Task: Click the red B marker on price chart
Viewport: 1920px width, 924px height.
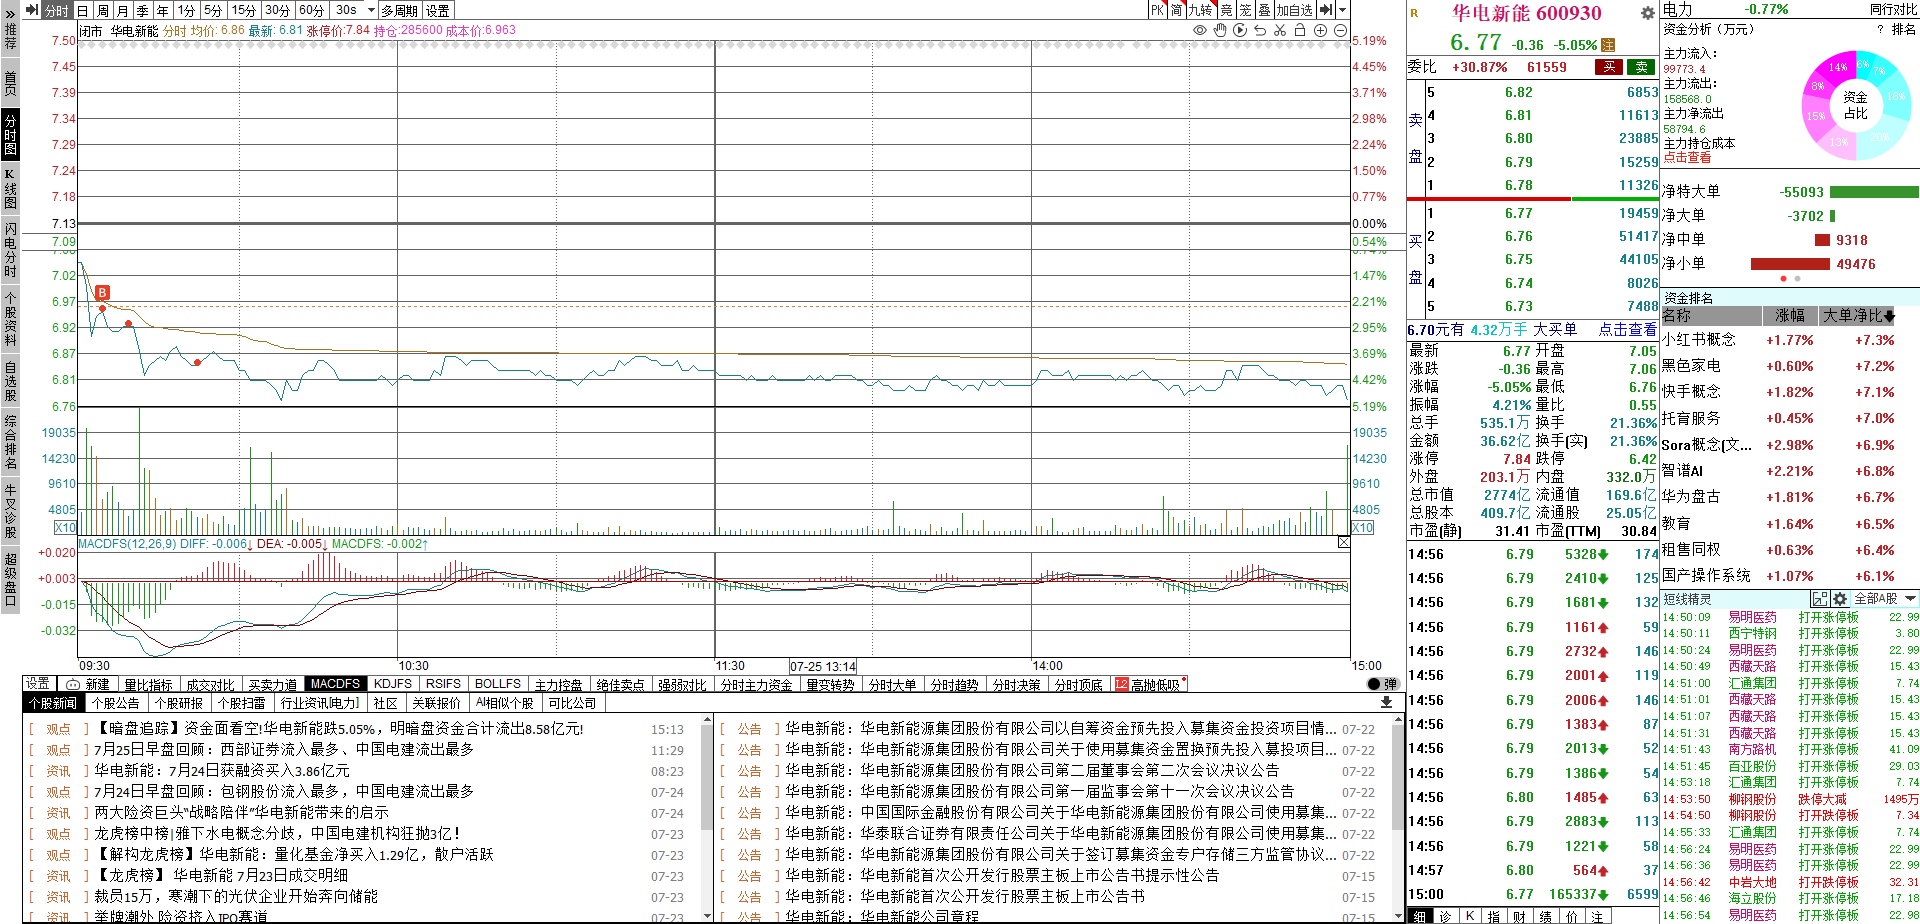Action: tap(102, 293)
